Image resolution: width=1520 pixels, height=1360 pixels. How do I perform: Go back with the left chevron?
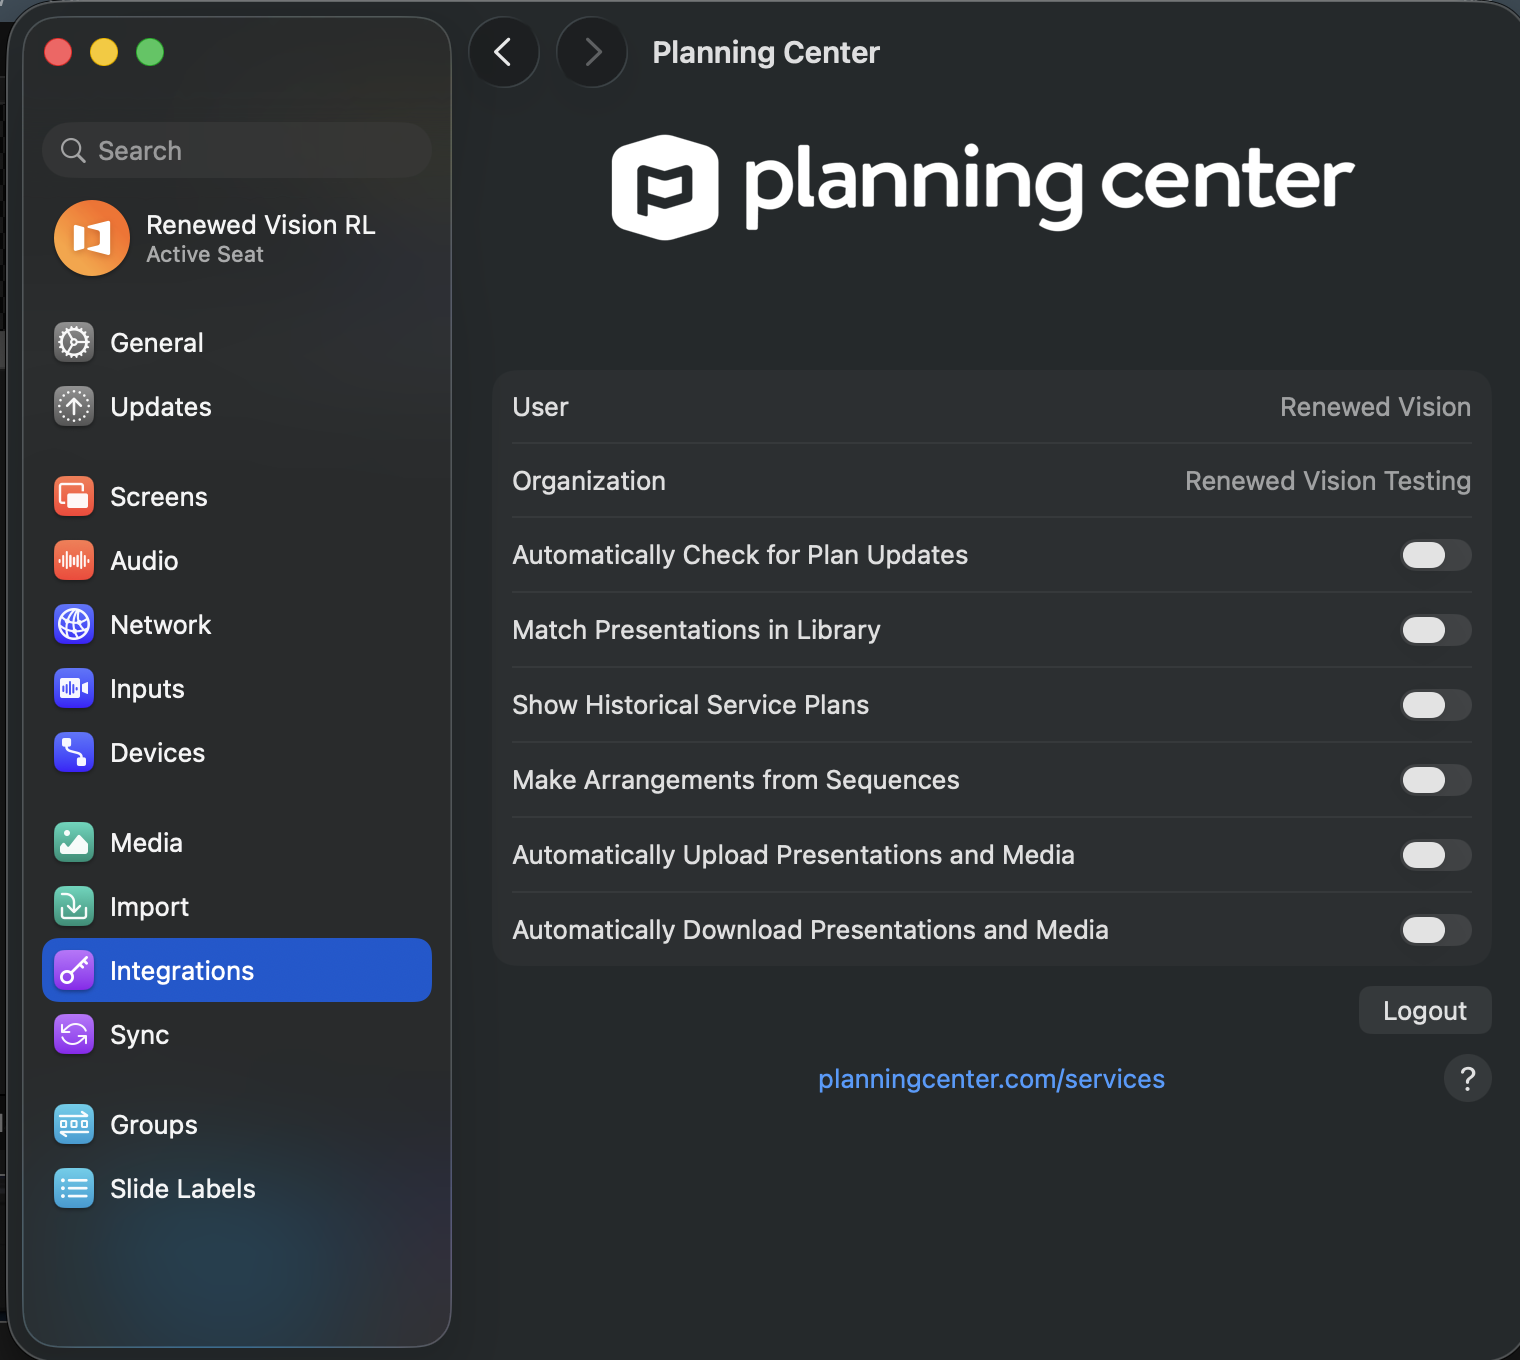(x=504, y=52)
